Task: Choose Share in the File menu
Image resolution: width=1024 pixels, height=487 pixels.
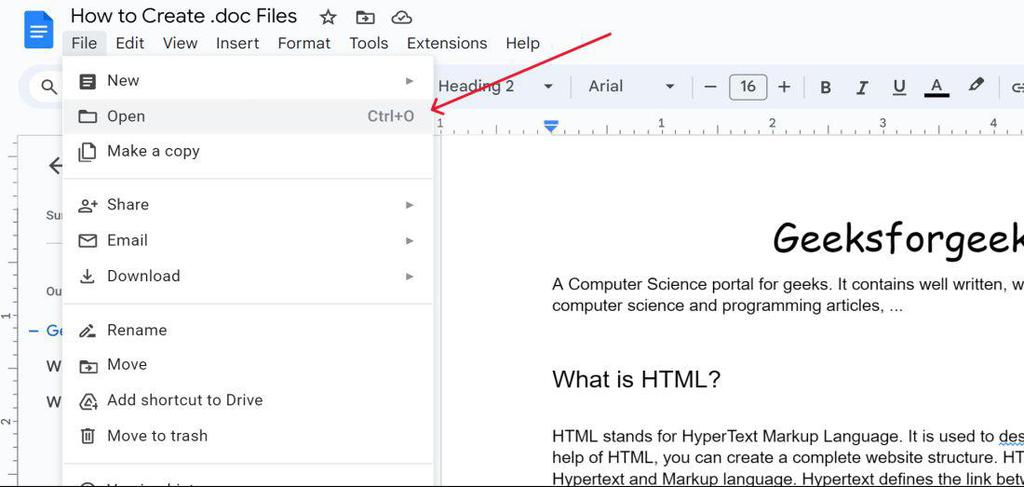Action: point(248,205)
